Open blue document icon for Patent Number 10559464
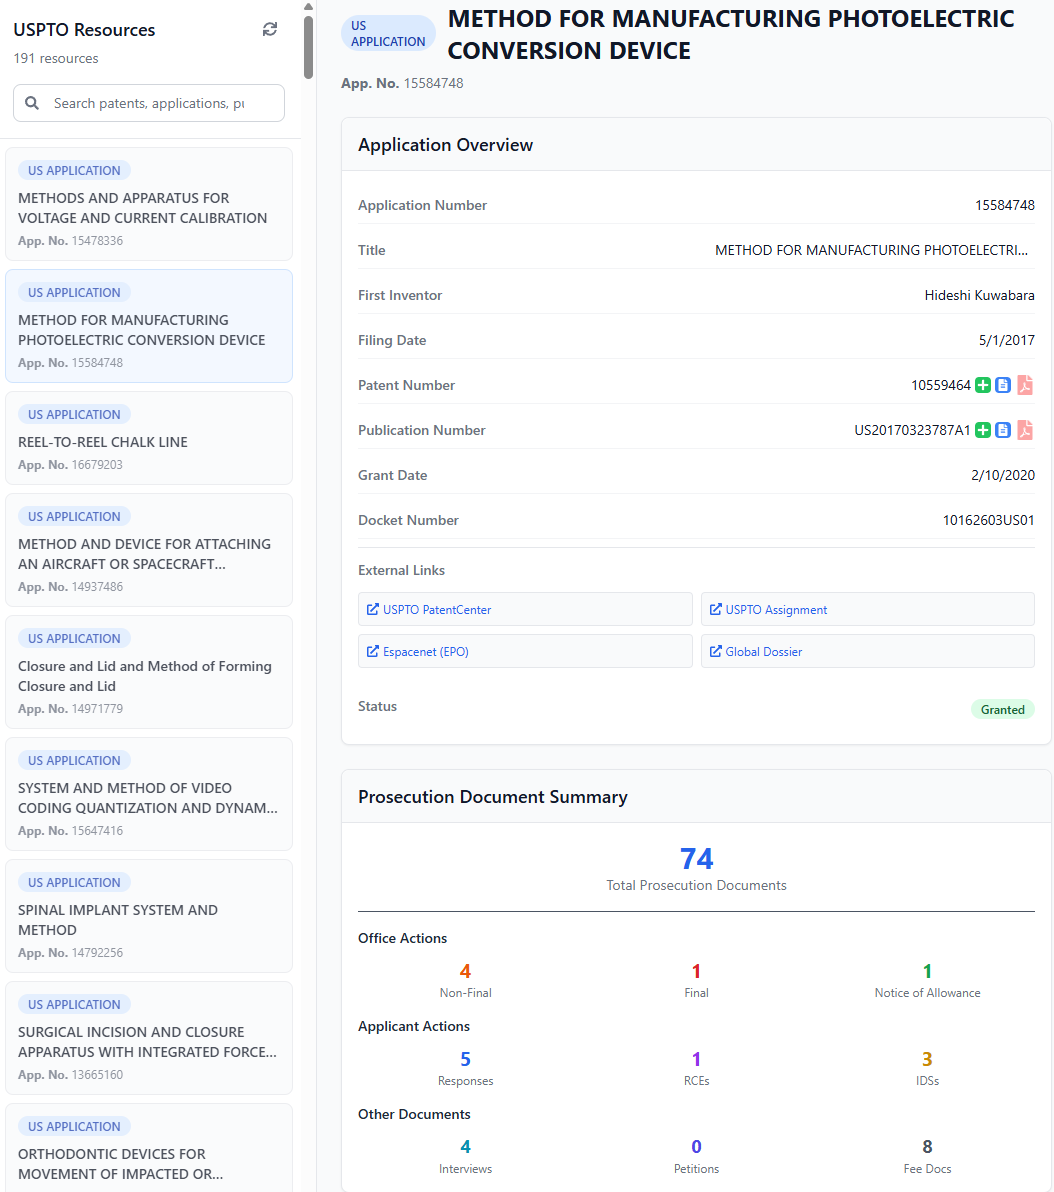The image size is (1054, 1192). click(x=1003, y=385)
